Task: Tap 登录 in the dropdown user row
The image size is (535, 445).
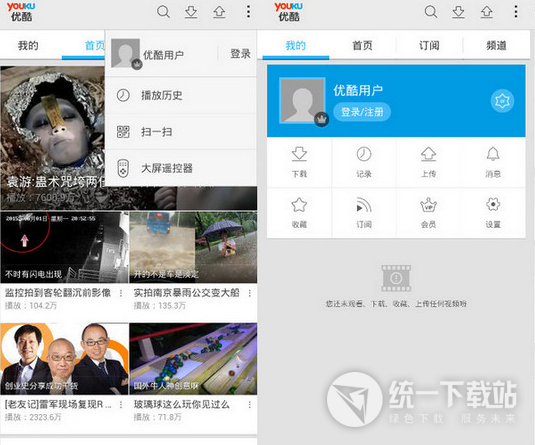Action: pos(240,54)
